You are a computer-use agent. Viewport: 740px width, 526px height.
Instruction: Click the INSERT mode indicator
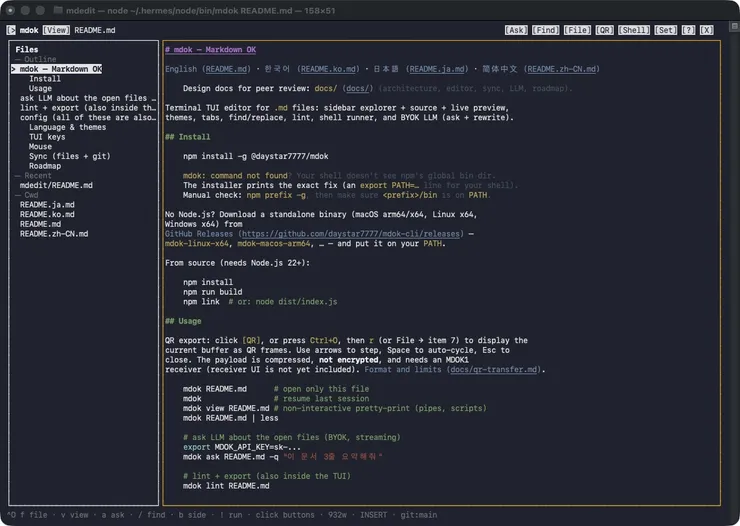coord(373,515)
